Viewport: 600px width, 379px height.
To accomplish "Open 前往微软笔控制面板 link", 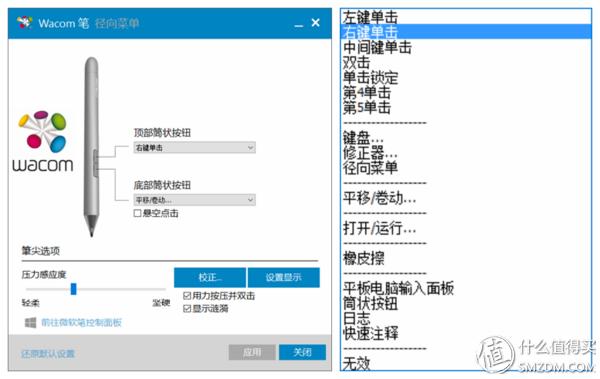I will [81, 322].
